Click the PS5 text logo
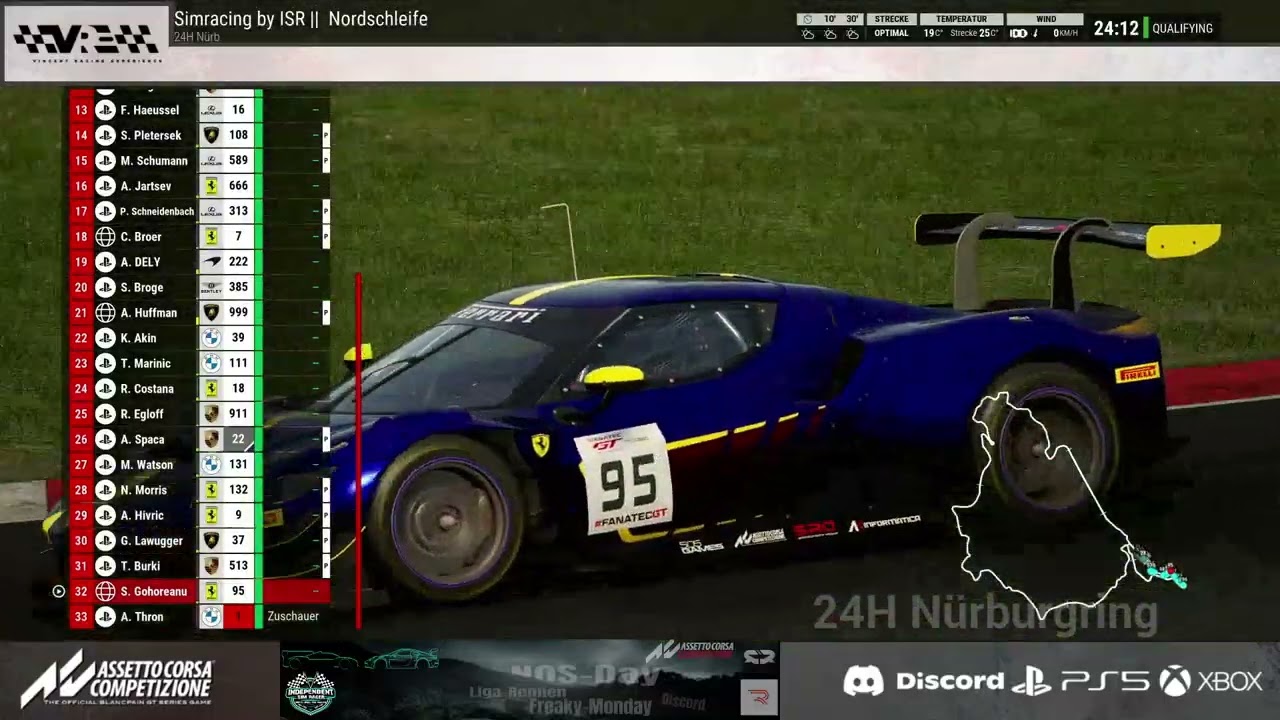 [1105, 682]
